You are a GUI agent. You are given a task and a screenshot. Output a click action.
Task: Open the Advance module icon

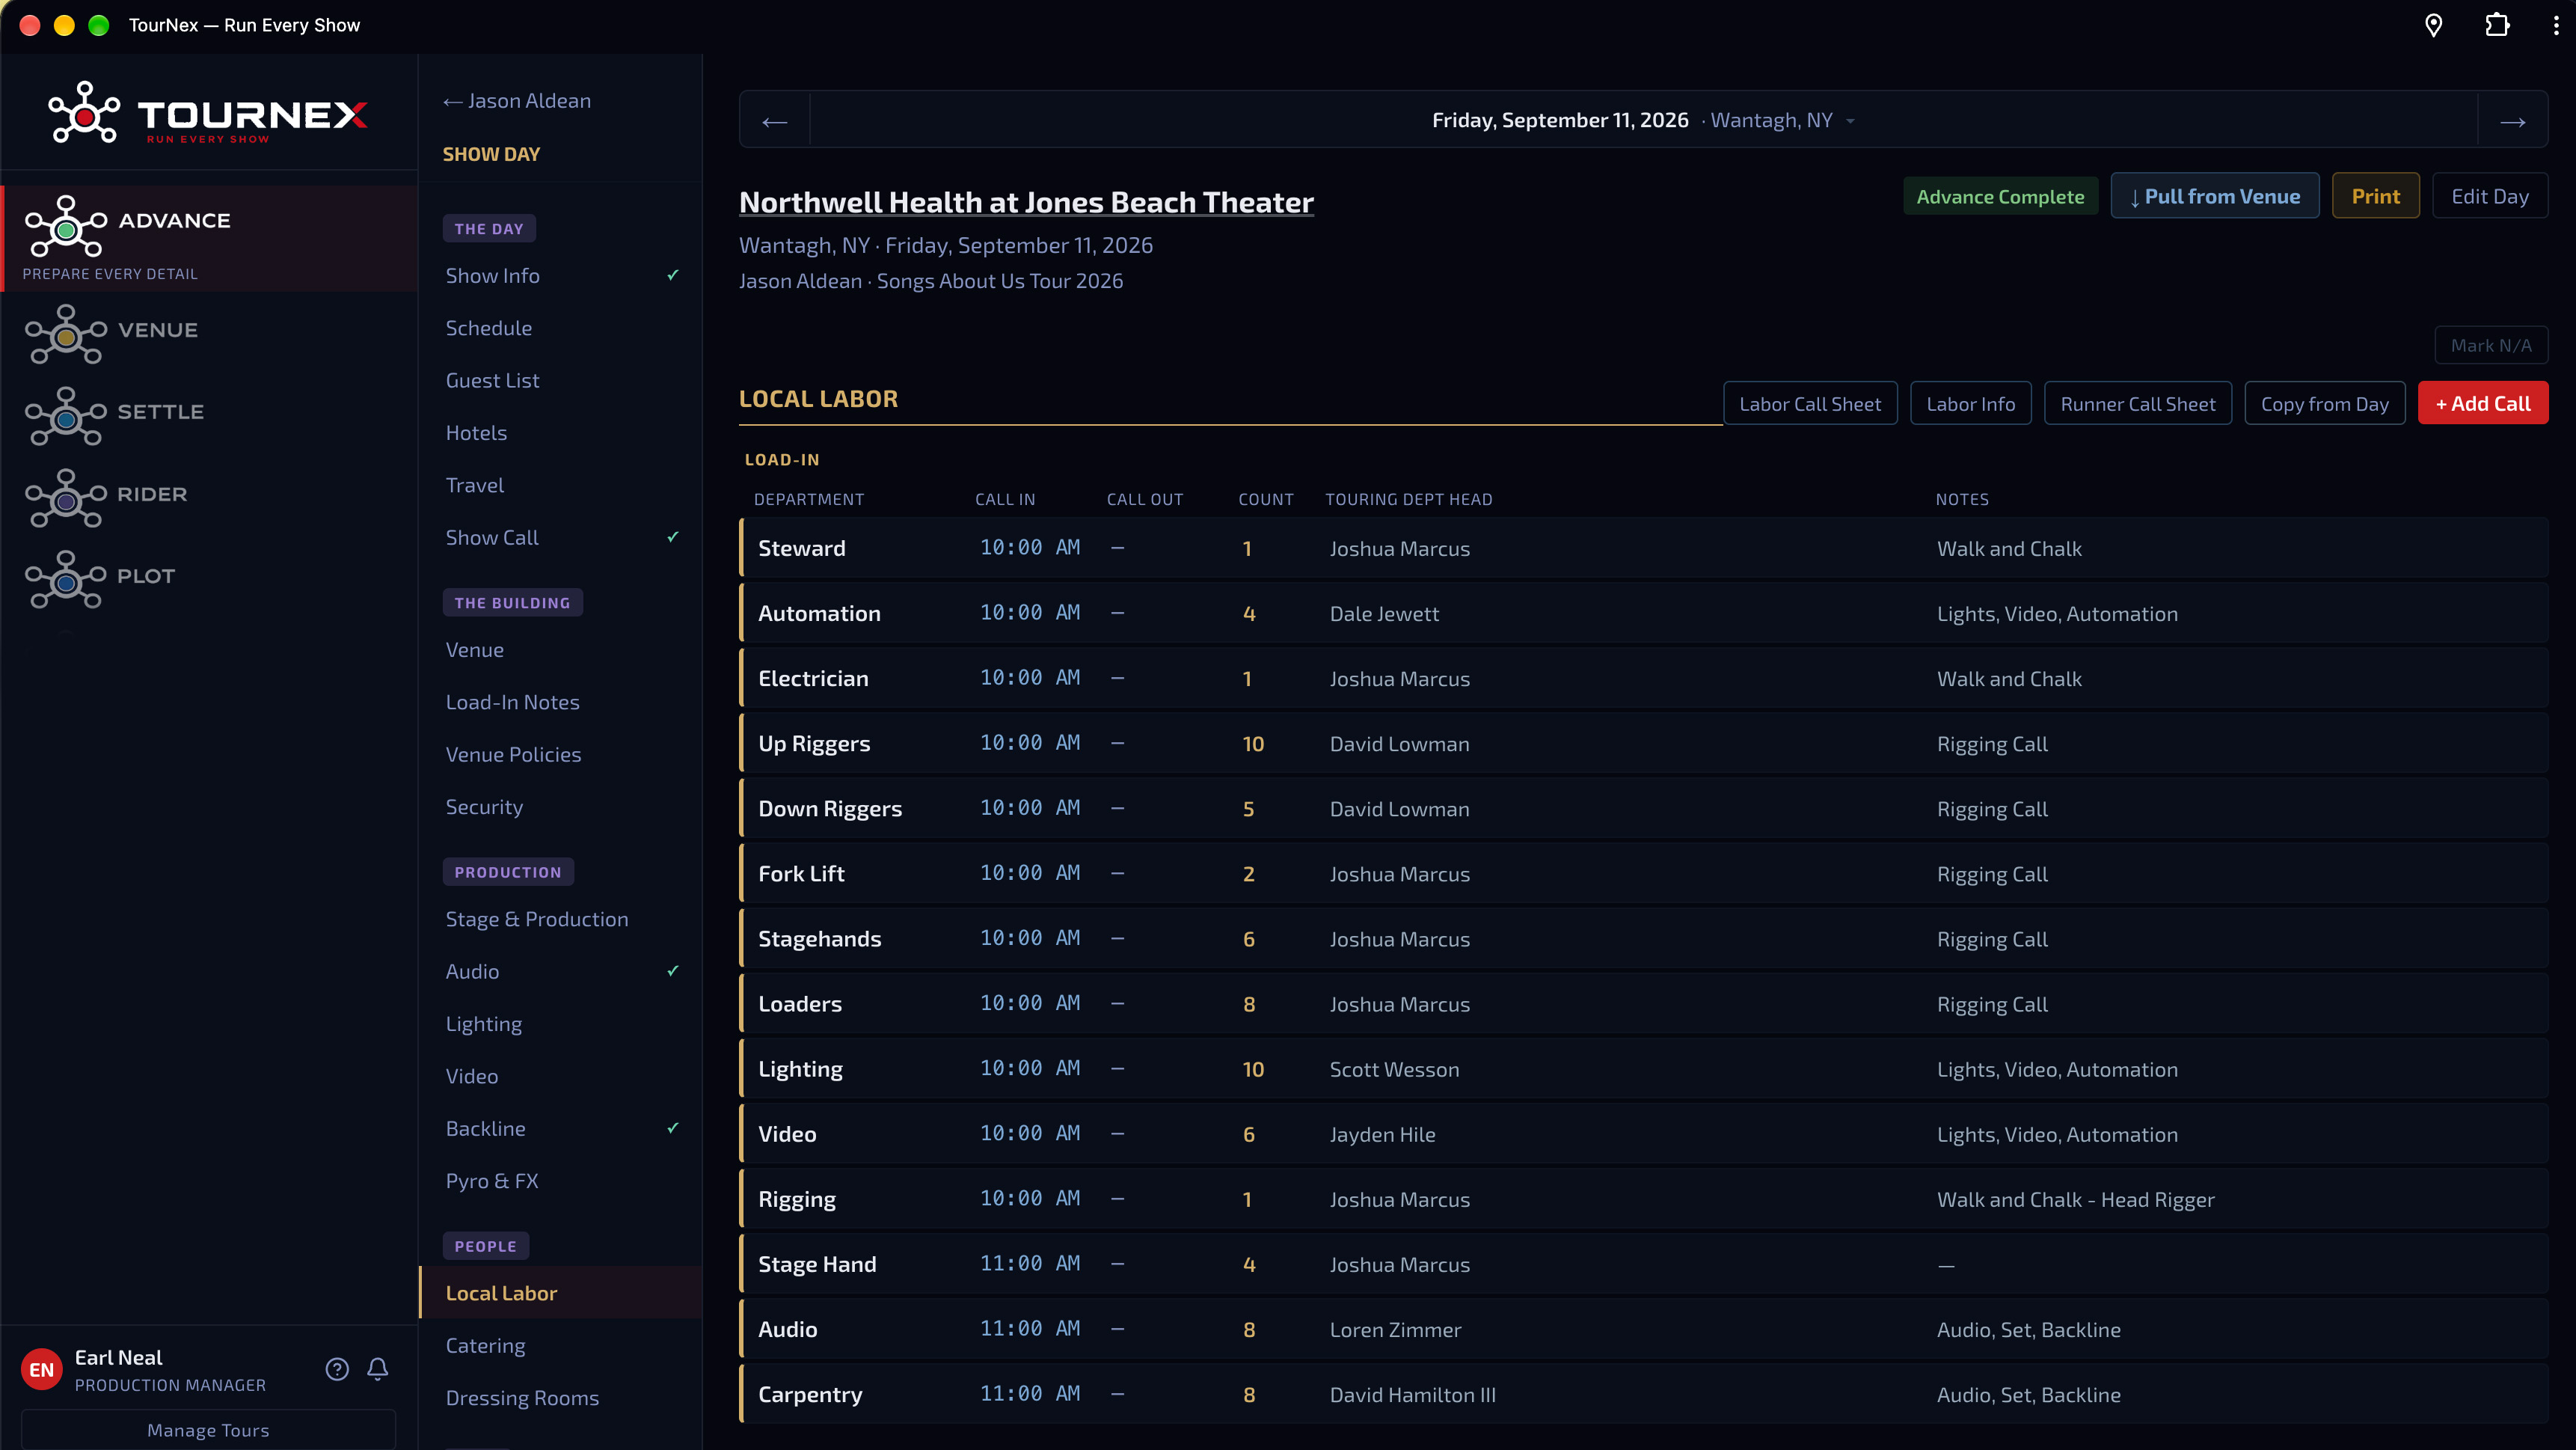pyautogui.click(x=66, y=225)
